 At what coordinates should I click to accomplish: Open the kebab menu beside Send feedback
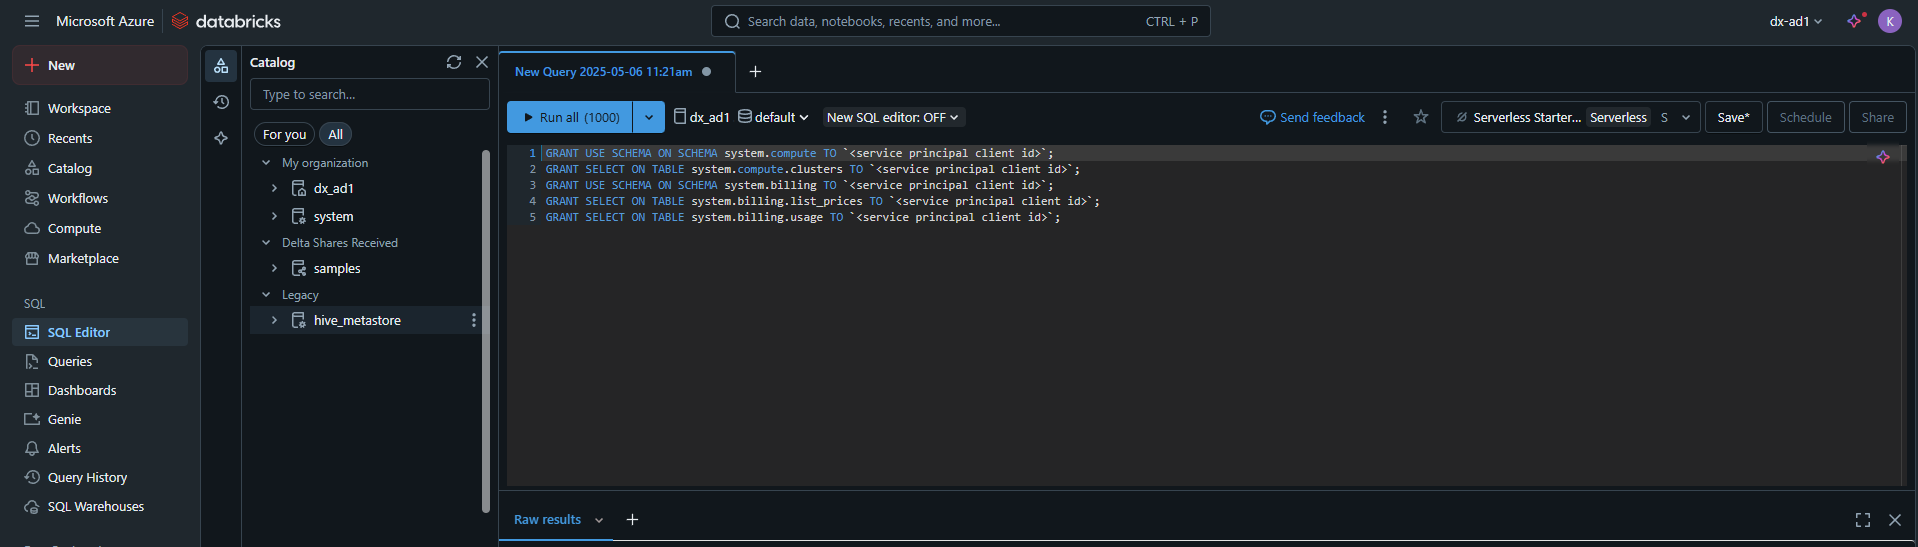pyautogui.click(x=1385, y=117)
